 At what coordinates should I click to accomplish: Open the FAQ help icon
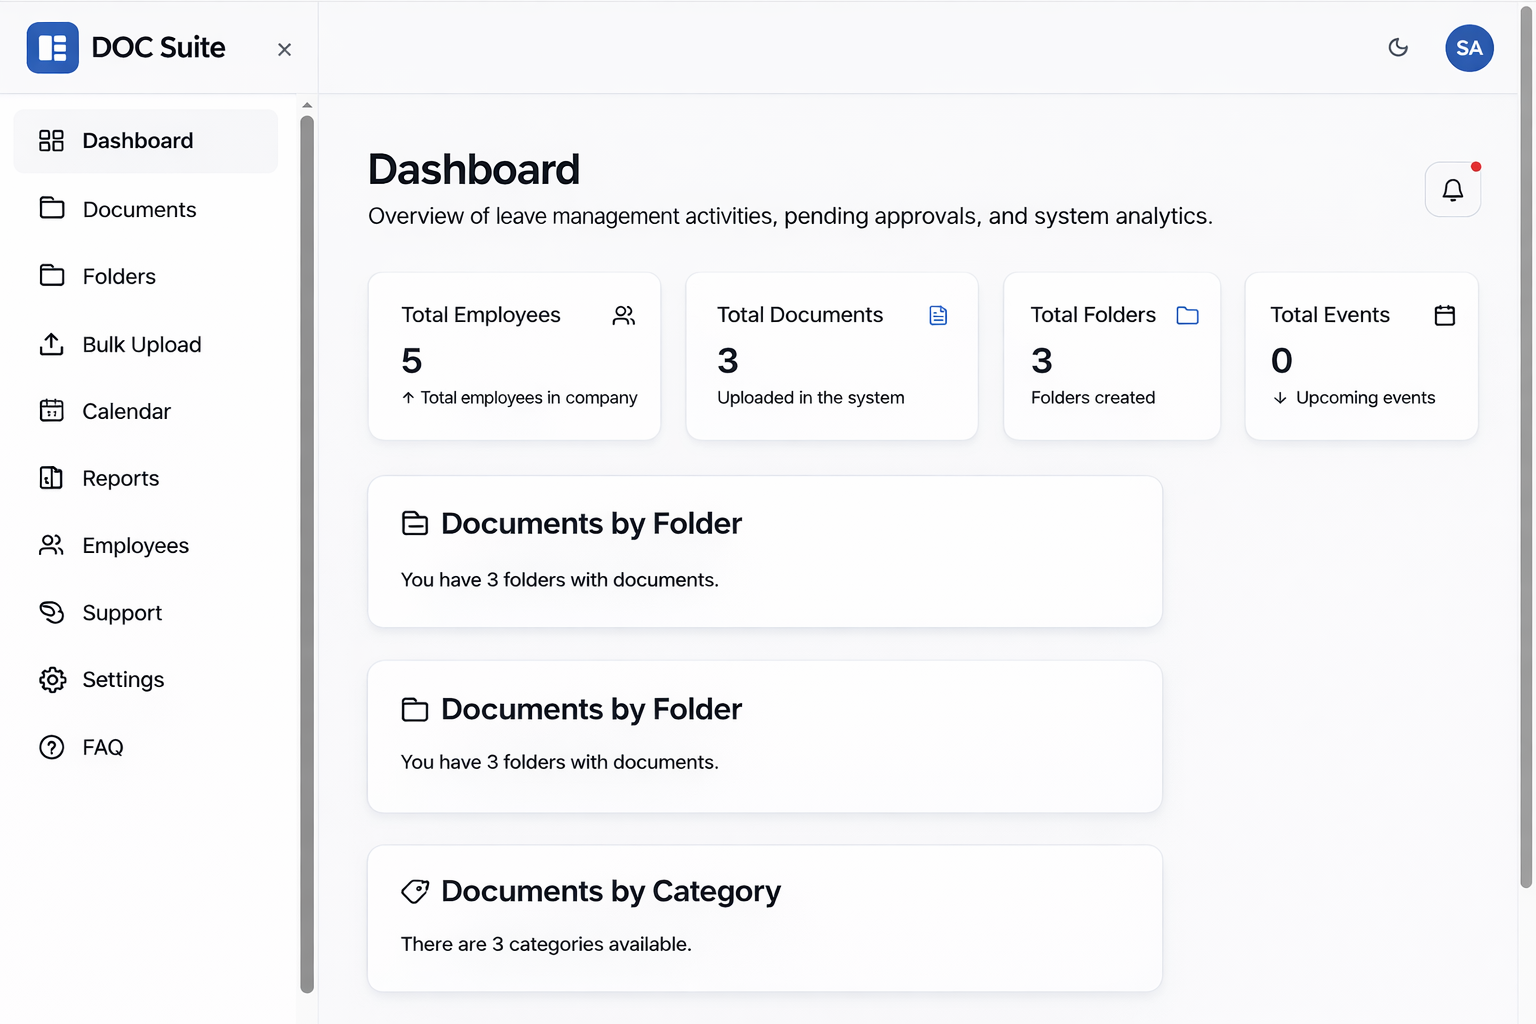(x=52, y=747)
